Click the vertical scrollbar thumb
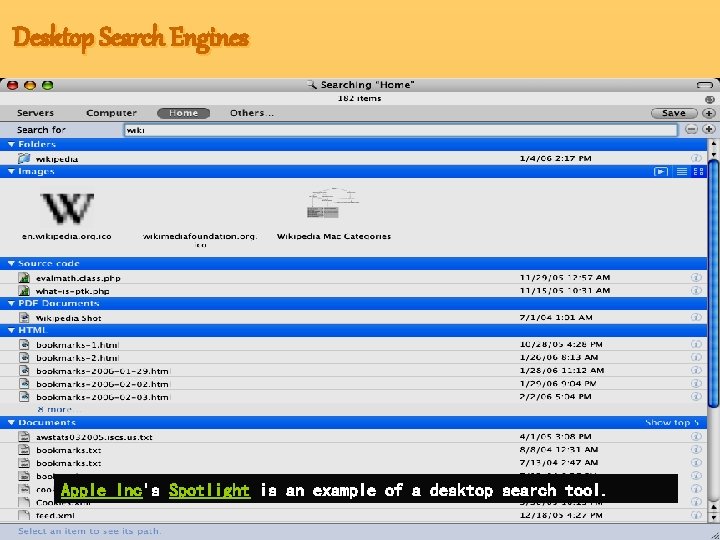Screen dimensions: 720x540 click(713, 283)
